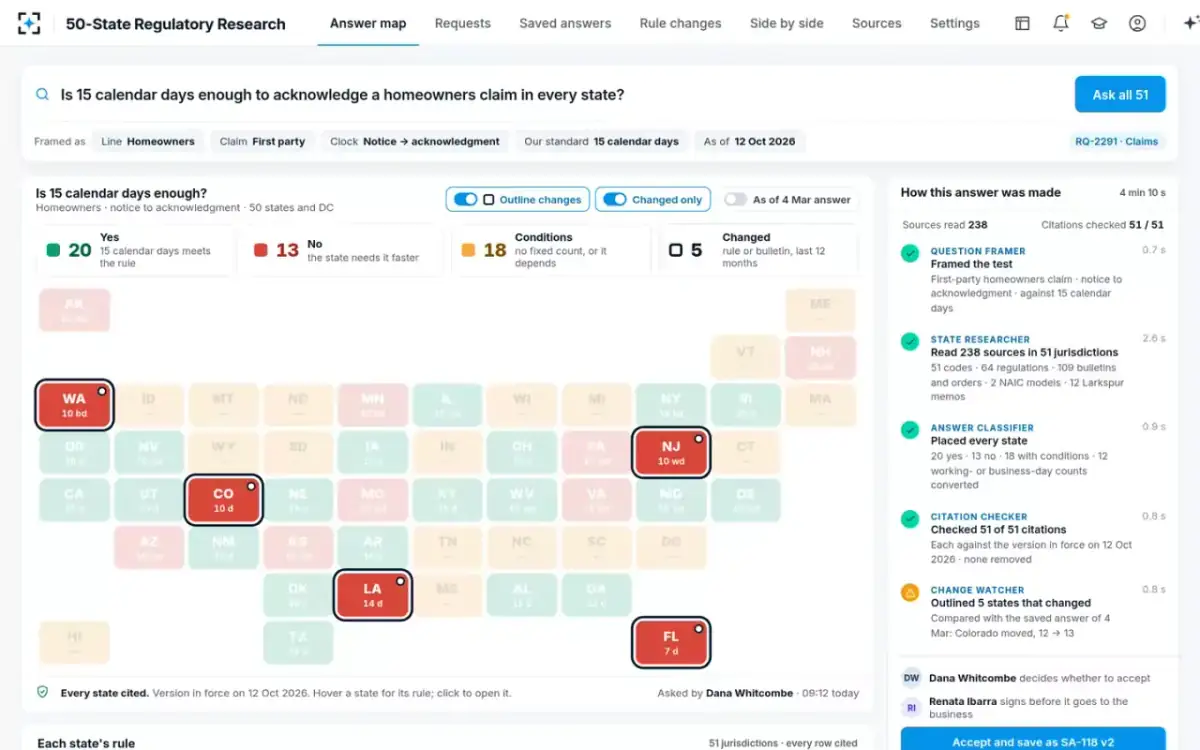This screenshot has width=1200, height=750.
Task: Click Accept and save as SA-118 v2
Action: (1033, 741)
